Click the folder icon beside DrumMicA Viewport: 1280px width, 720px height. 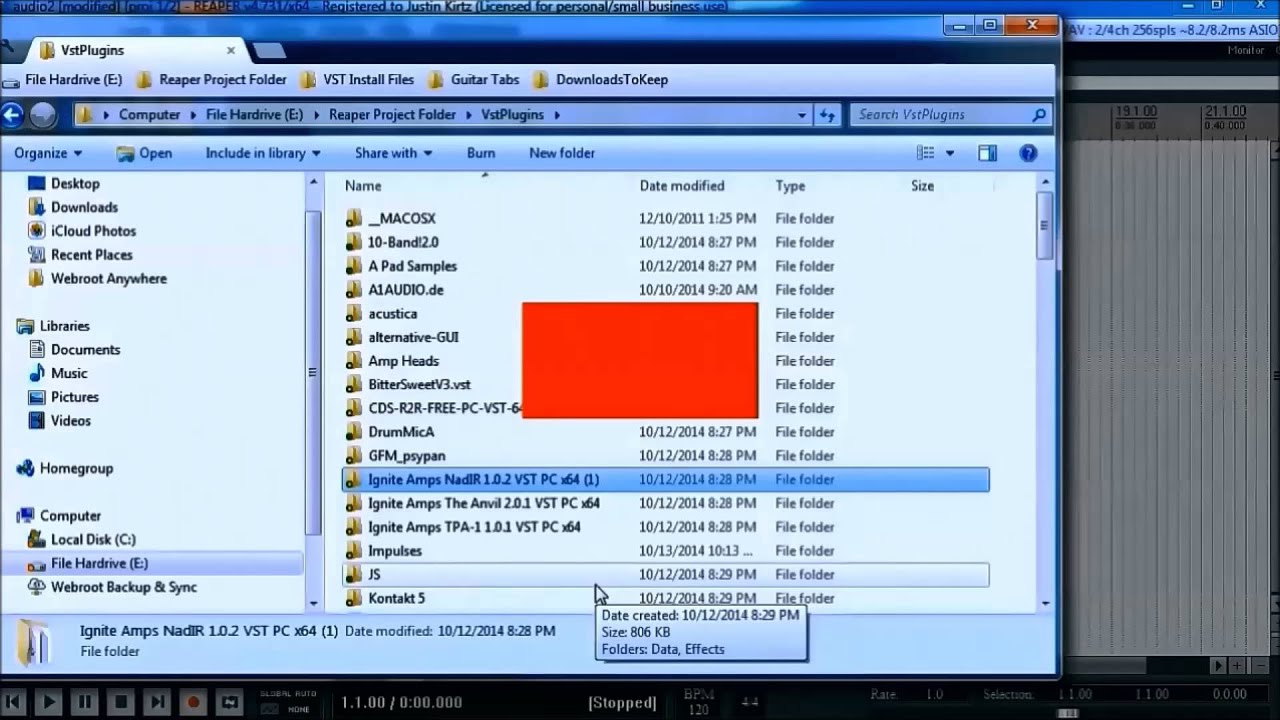353,432
